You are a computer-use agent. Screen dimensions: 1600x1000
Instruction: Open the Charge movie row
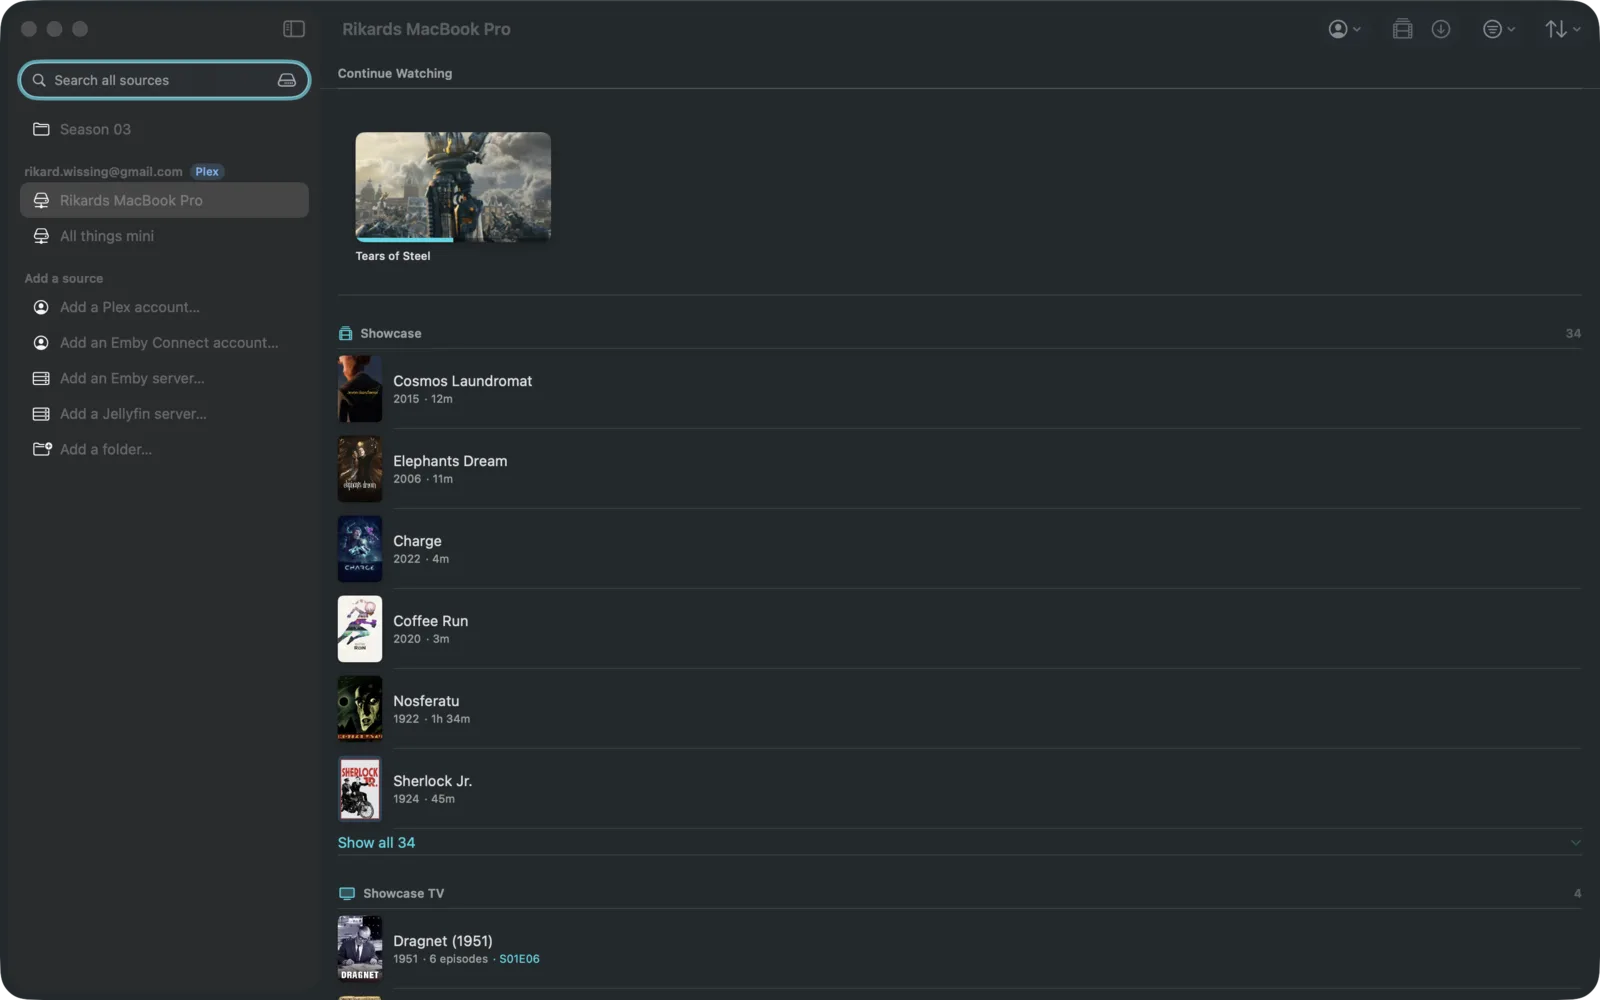[x=959, y=549]
